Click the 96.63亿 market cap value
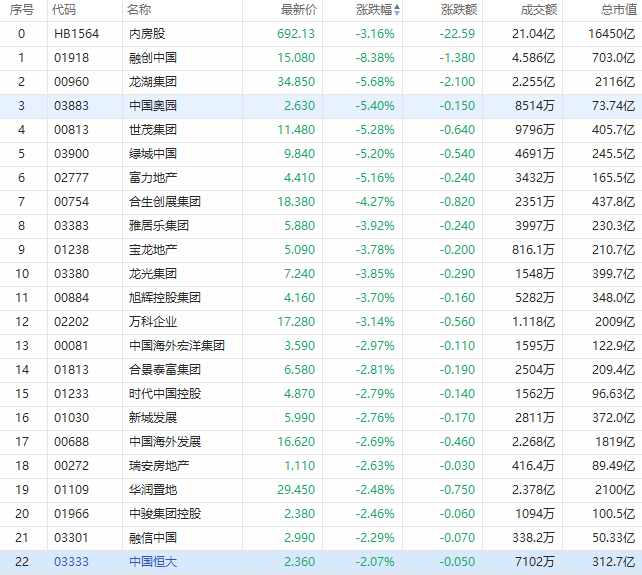The height and width of the screenshot is (575, 642). 613,394
